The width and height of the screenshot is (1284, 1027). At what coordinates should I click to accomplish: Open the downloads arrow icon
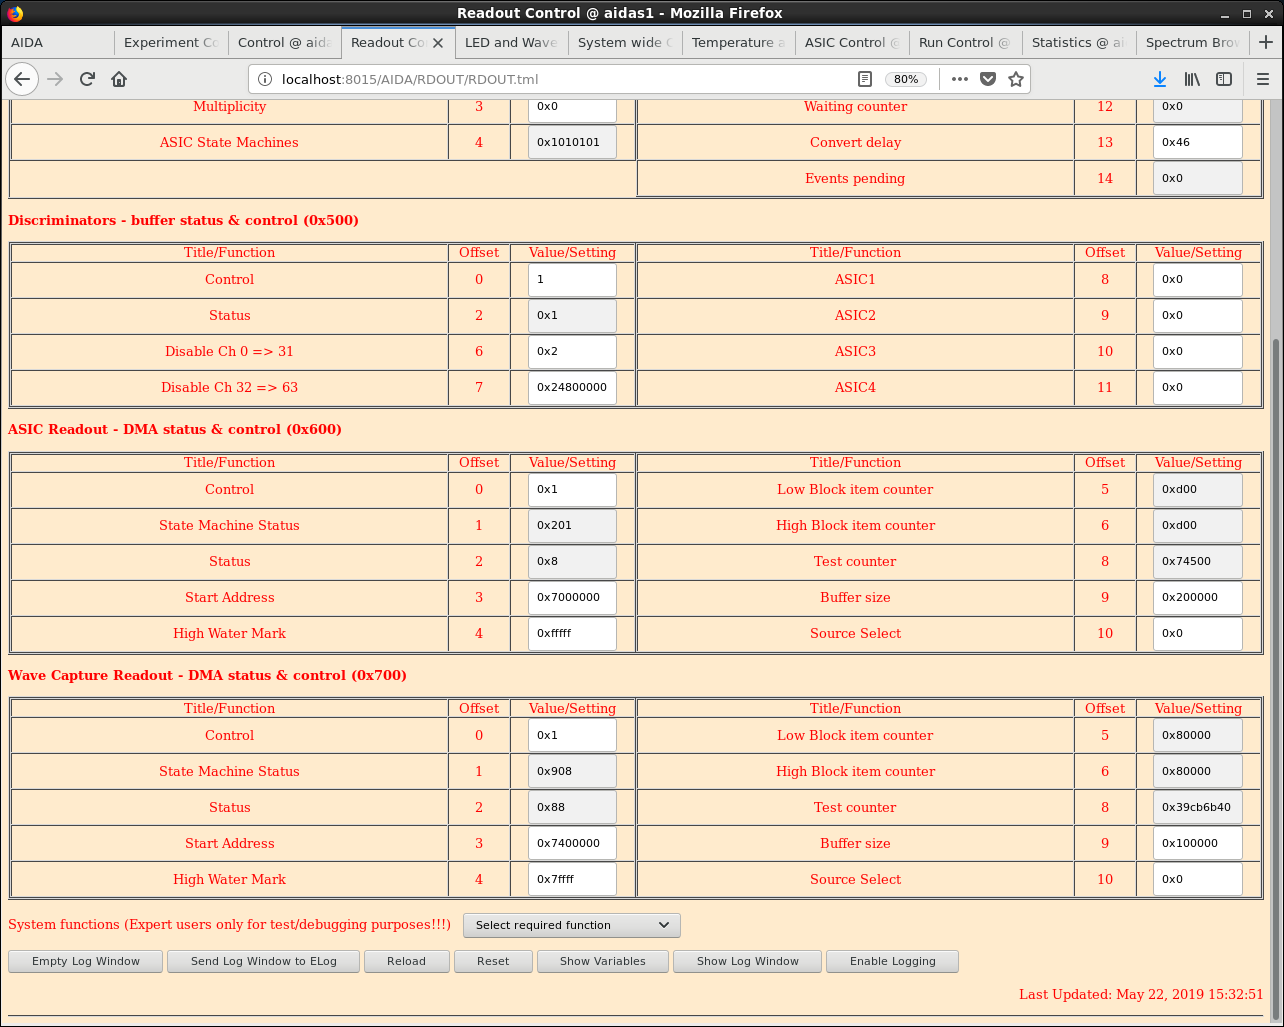[1159, 79]
